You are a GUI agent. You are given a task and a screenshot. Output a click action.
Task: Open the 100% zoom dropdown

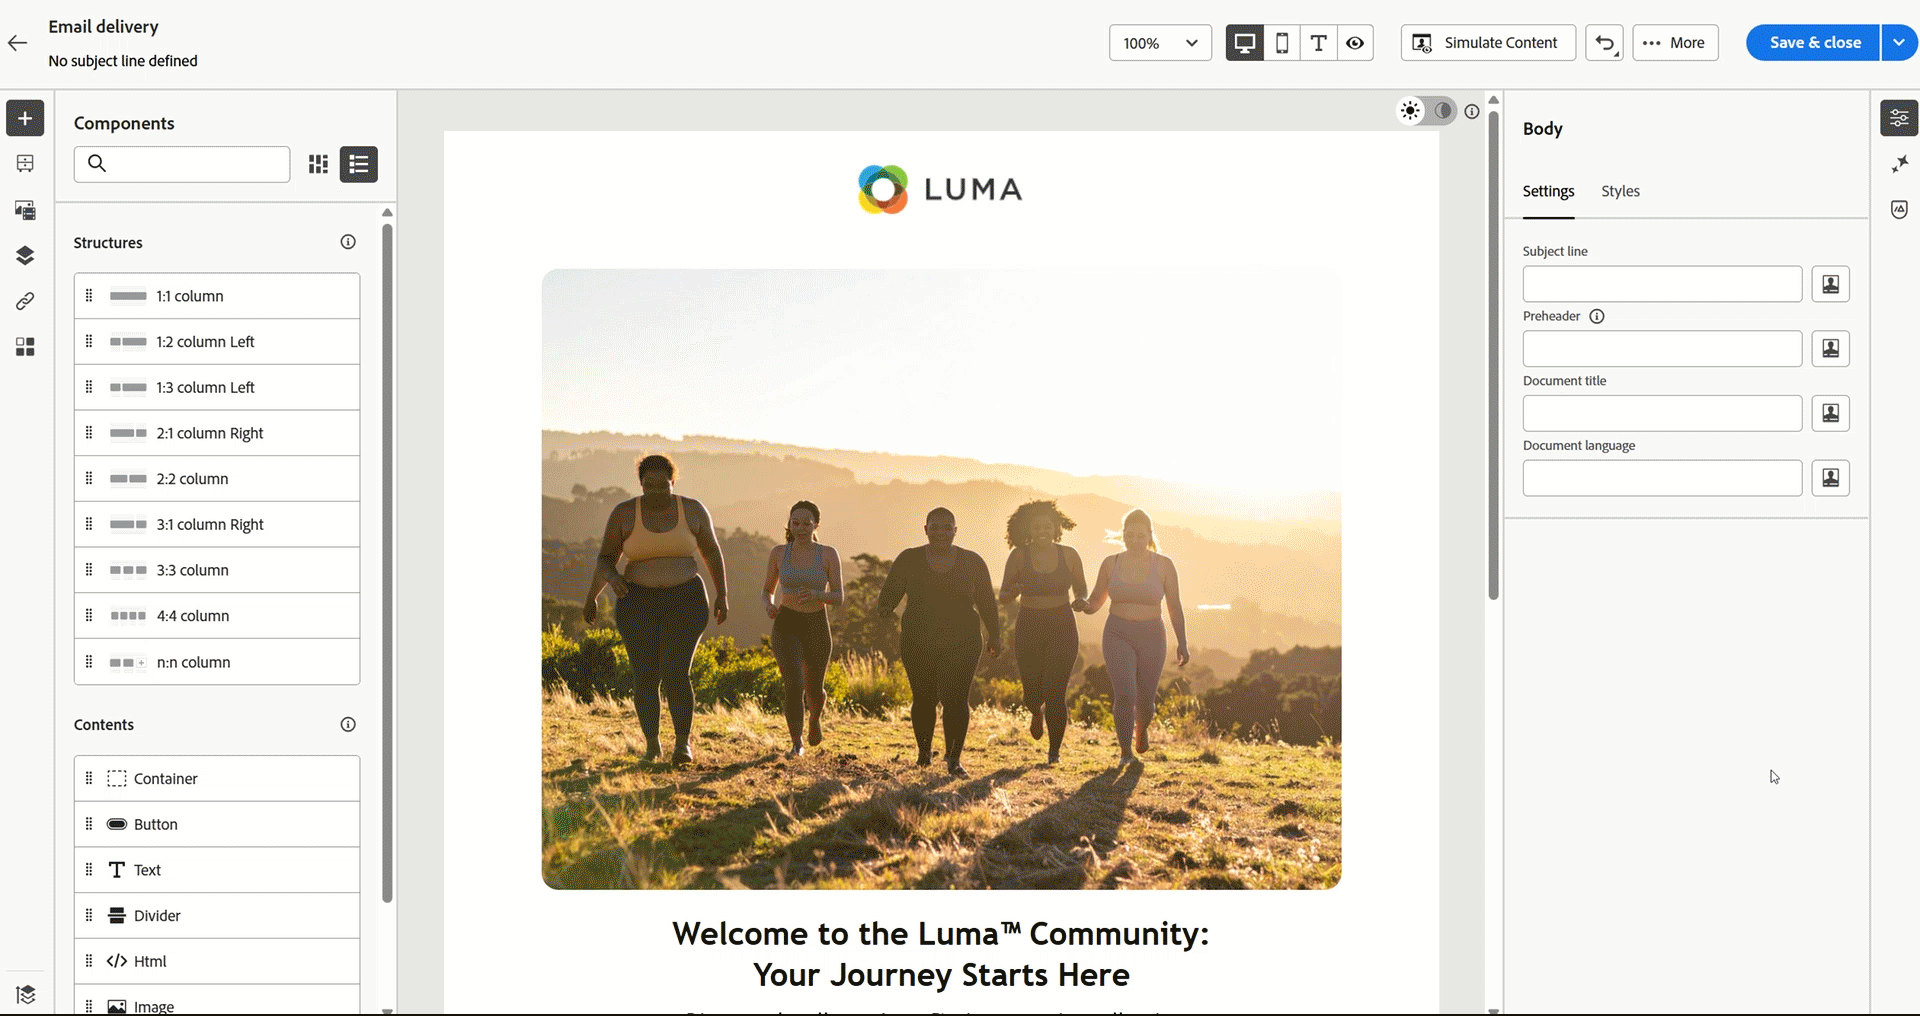pos(1160,43)
